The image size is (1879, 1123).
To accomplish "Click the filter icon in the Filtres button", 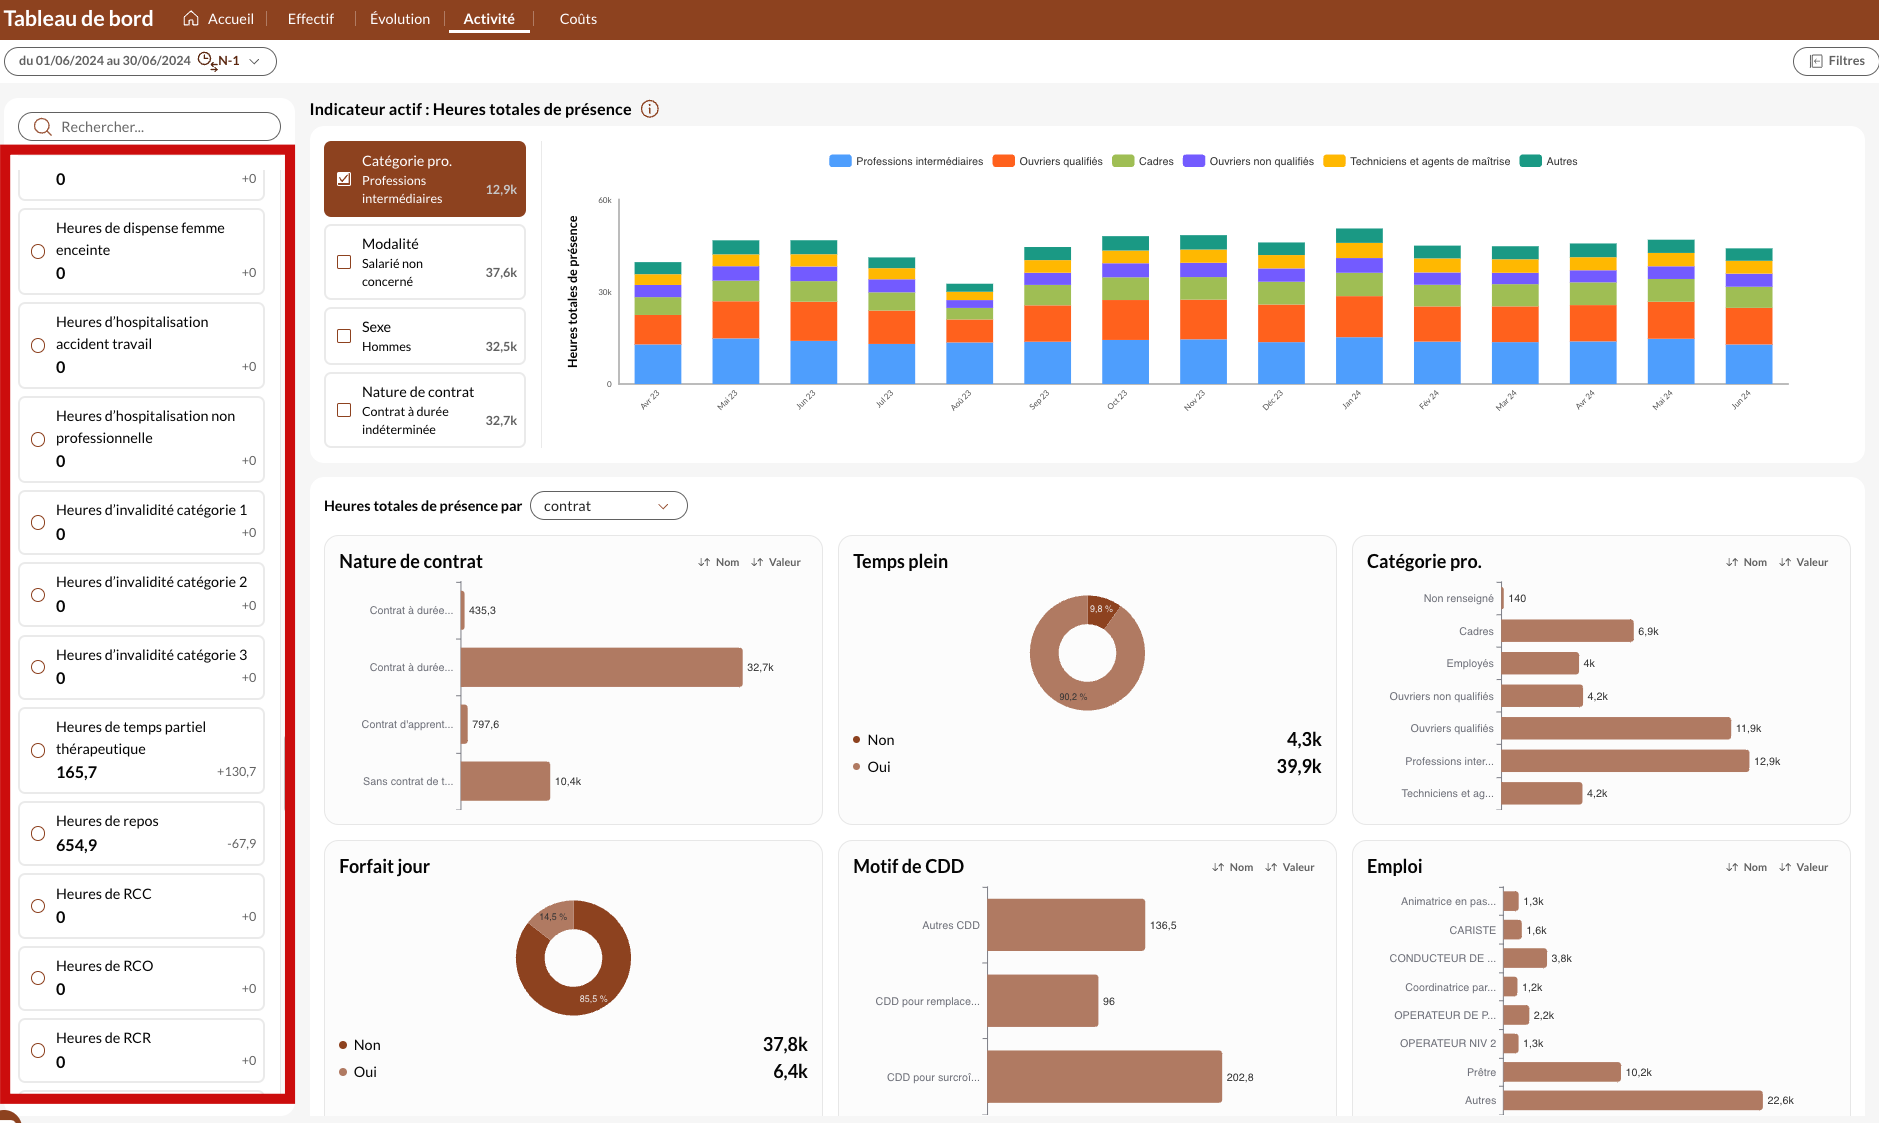I will pyautogui.click(x=1816, y=61).
